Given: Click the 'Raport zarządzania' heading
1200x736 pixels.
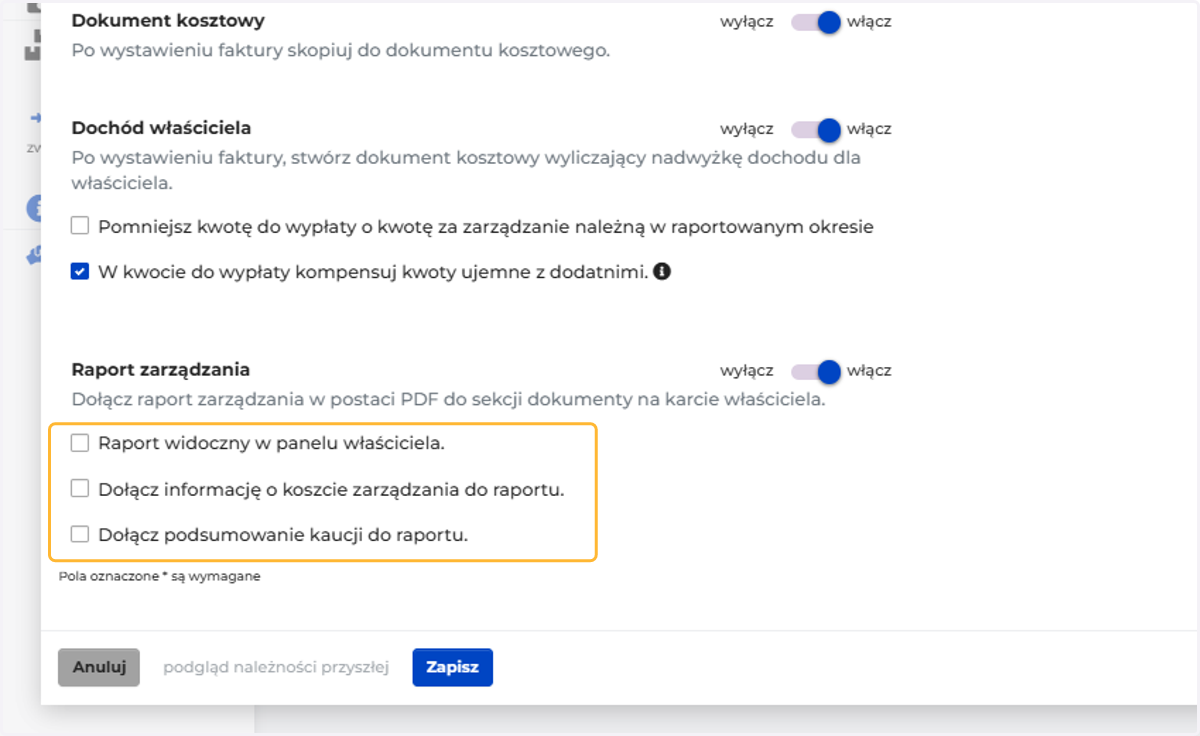Looking at the screenshot, I should (161, 370).
